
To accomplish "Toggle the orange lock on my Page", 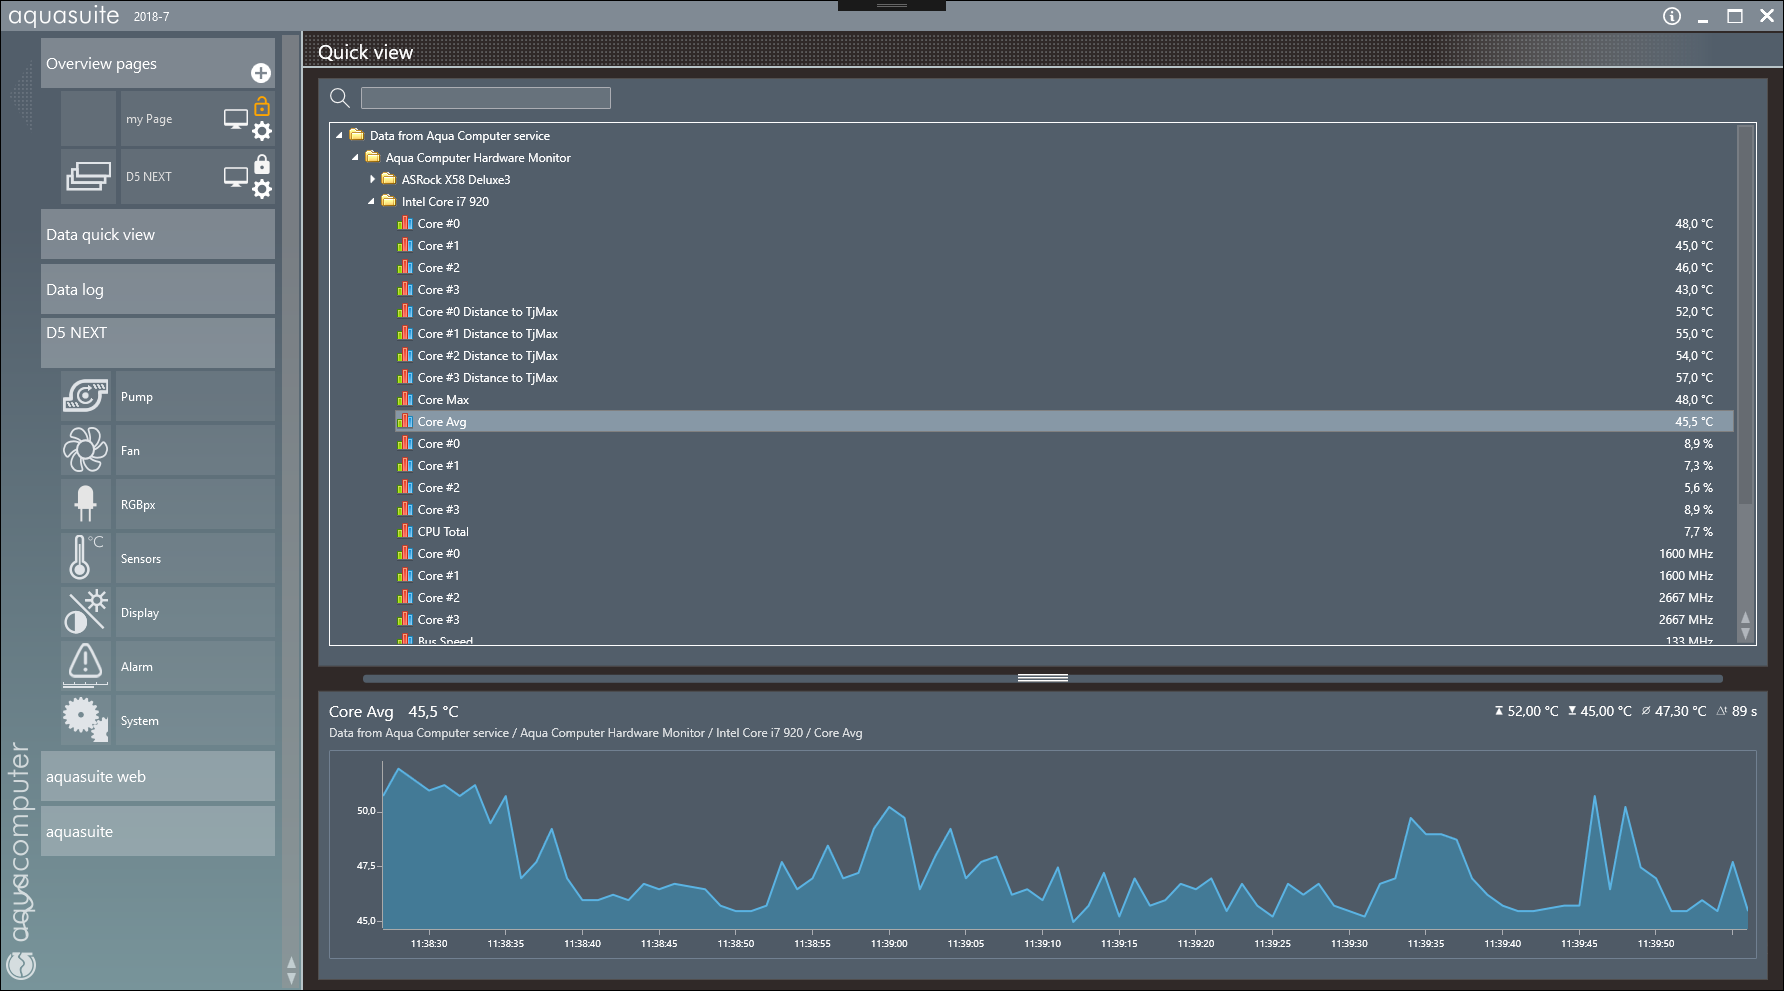I will tap(262, 105).
